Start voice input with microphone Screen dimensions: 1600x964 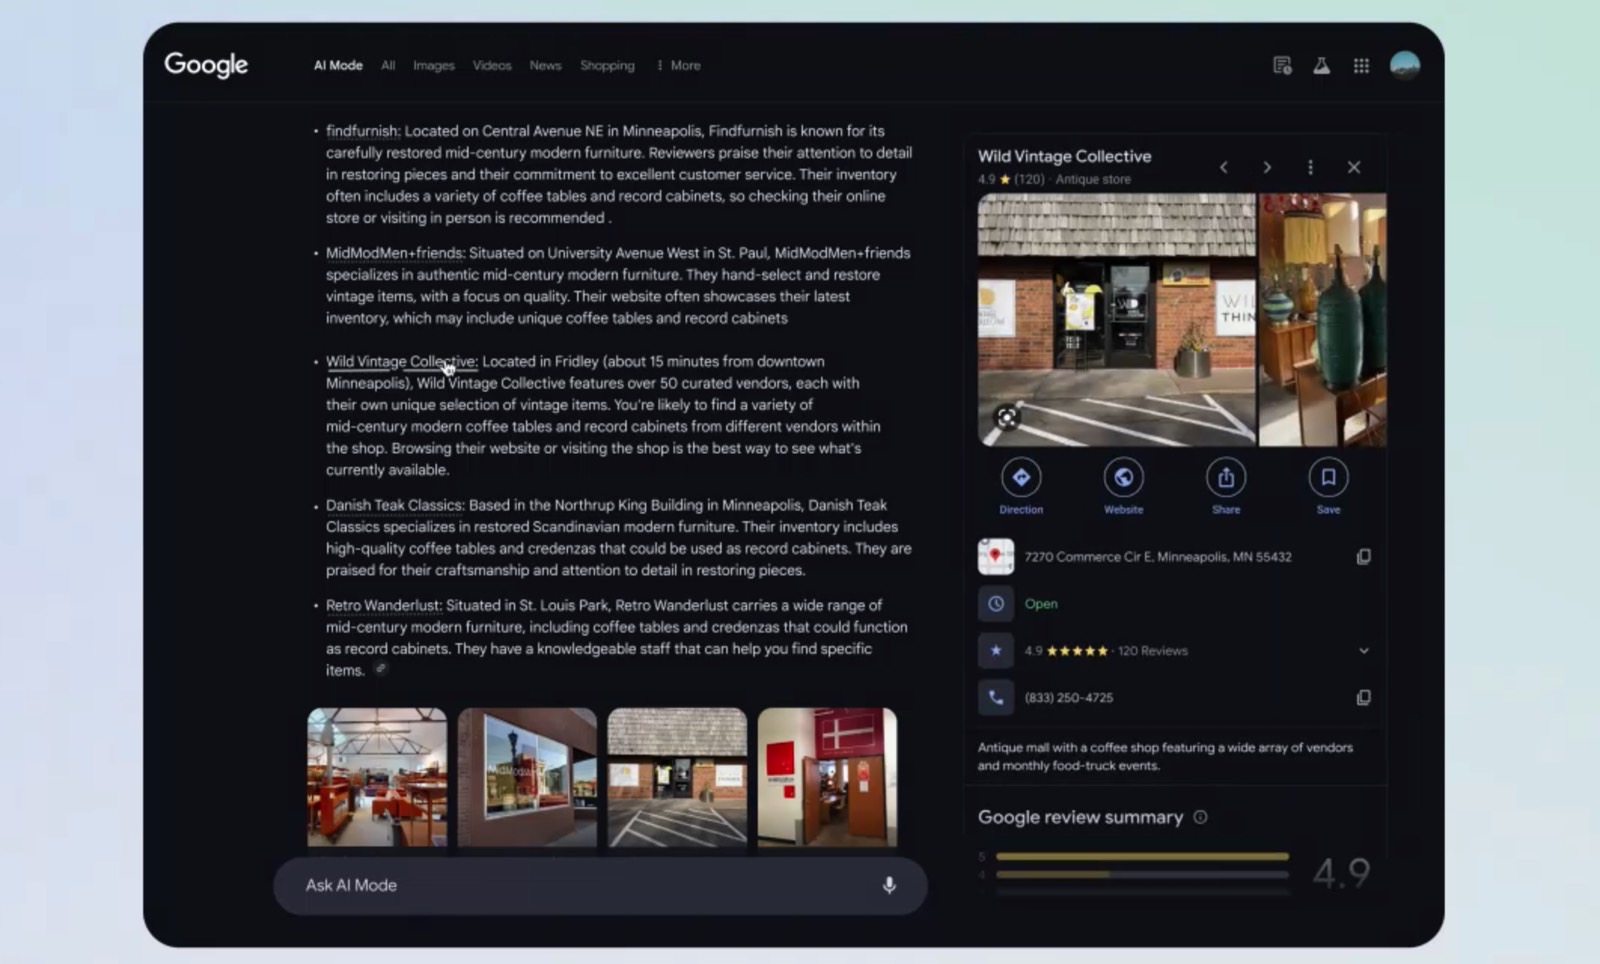pos(889,886)
